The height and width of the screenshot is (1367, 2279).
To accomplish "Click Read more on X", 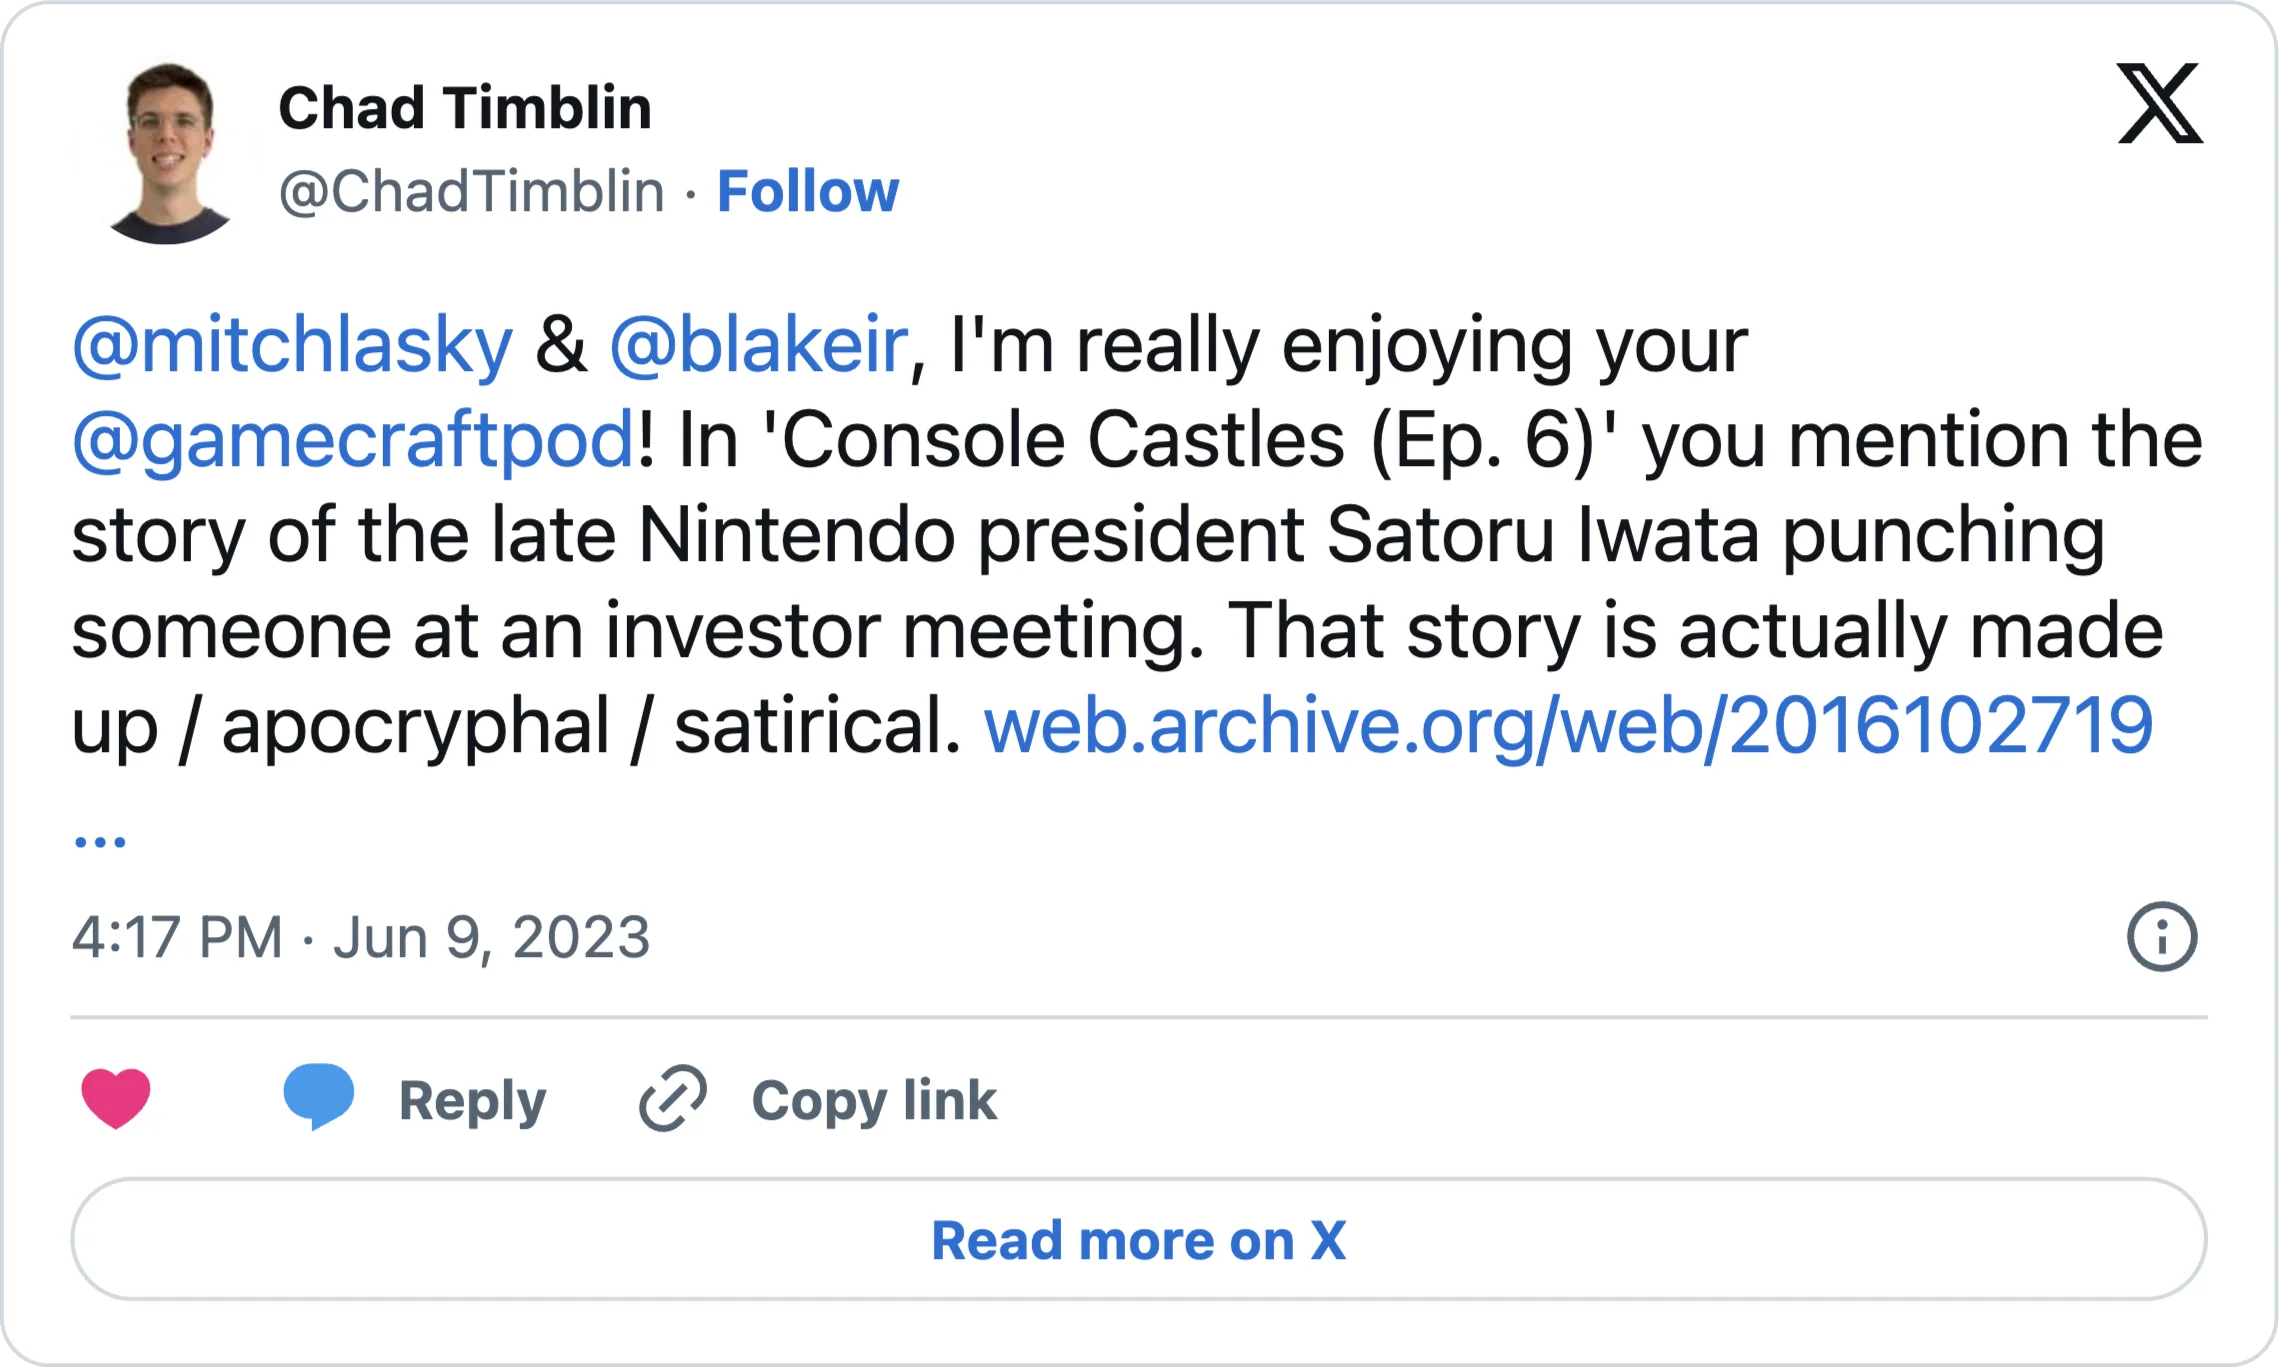I will [1139, 1241].
